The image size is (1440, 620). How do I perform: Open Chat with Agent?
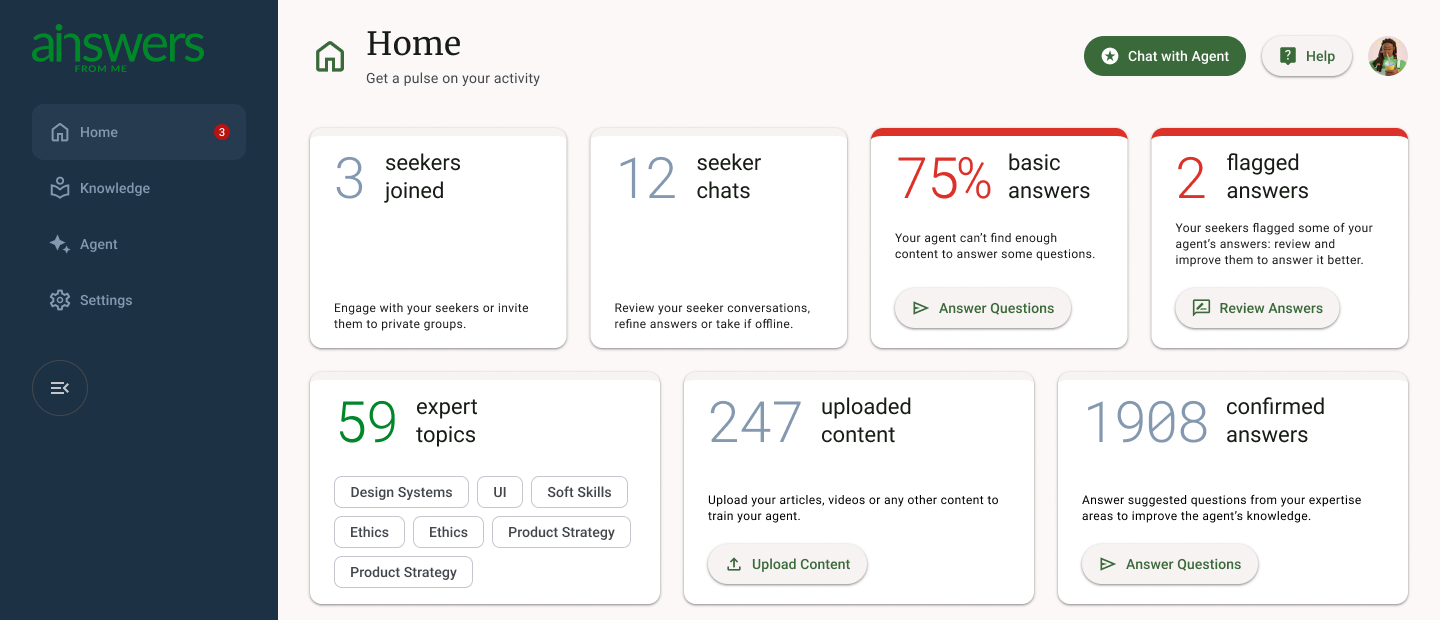(1165, 56)
